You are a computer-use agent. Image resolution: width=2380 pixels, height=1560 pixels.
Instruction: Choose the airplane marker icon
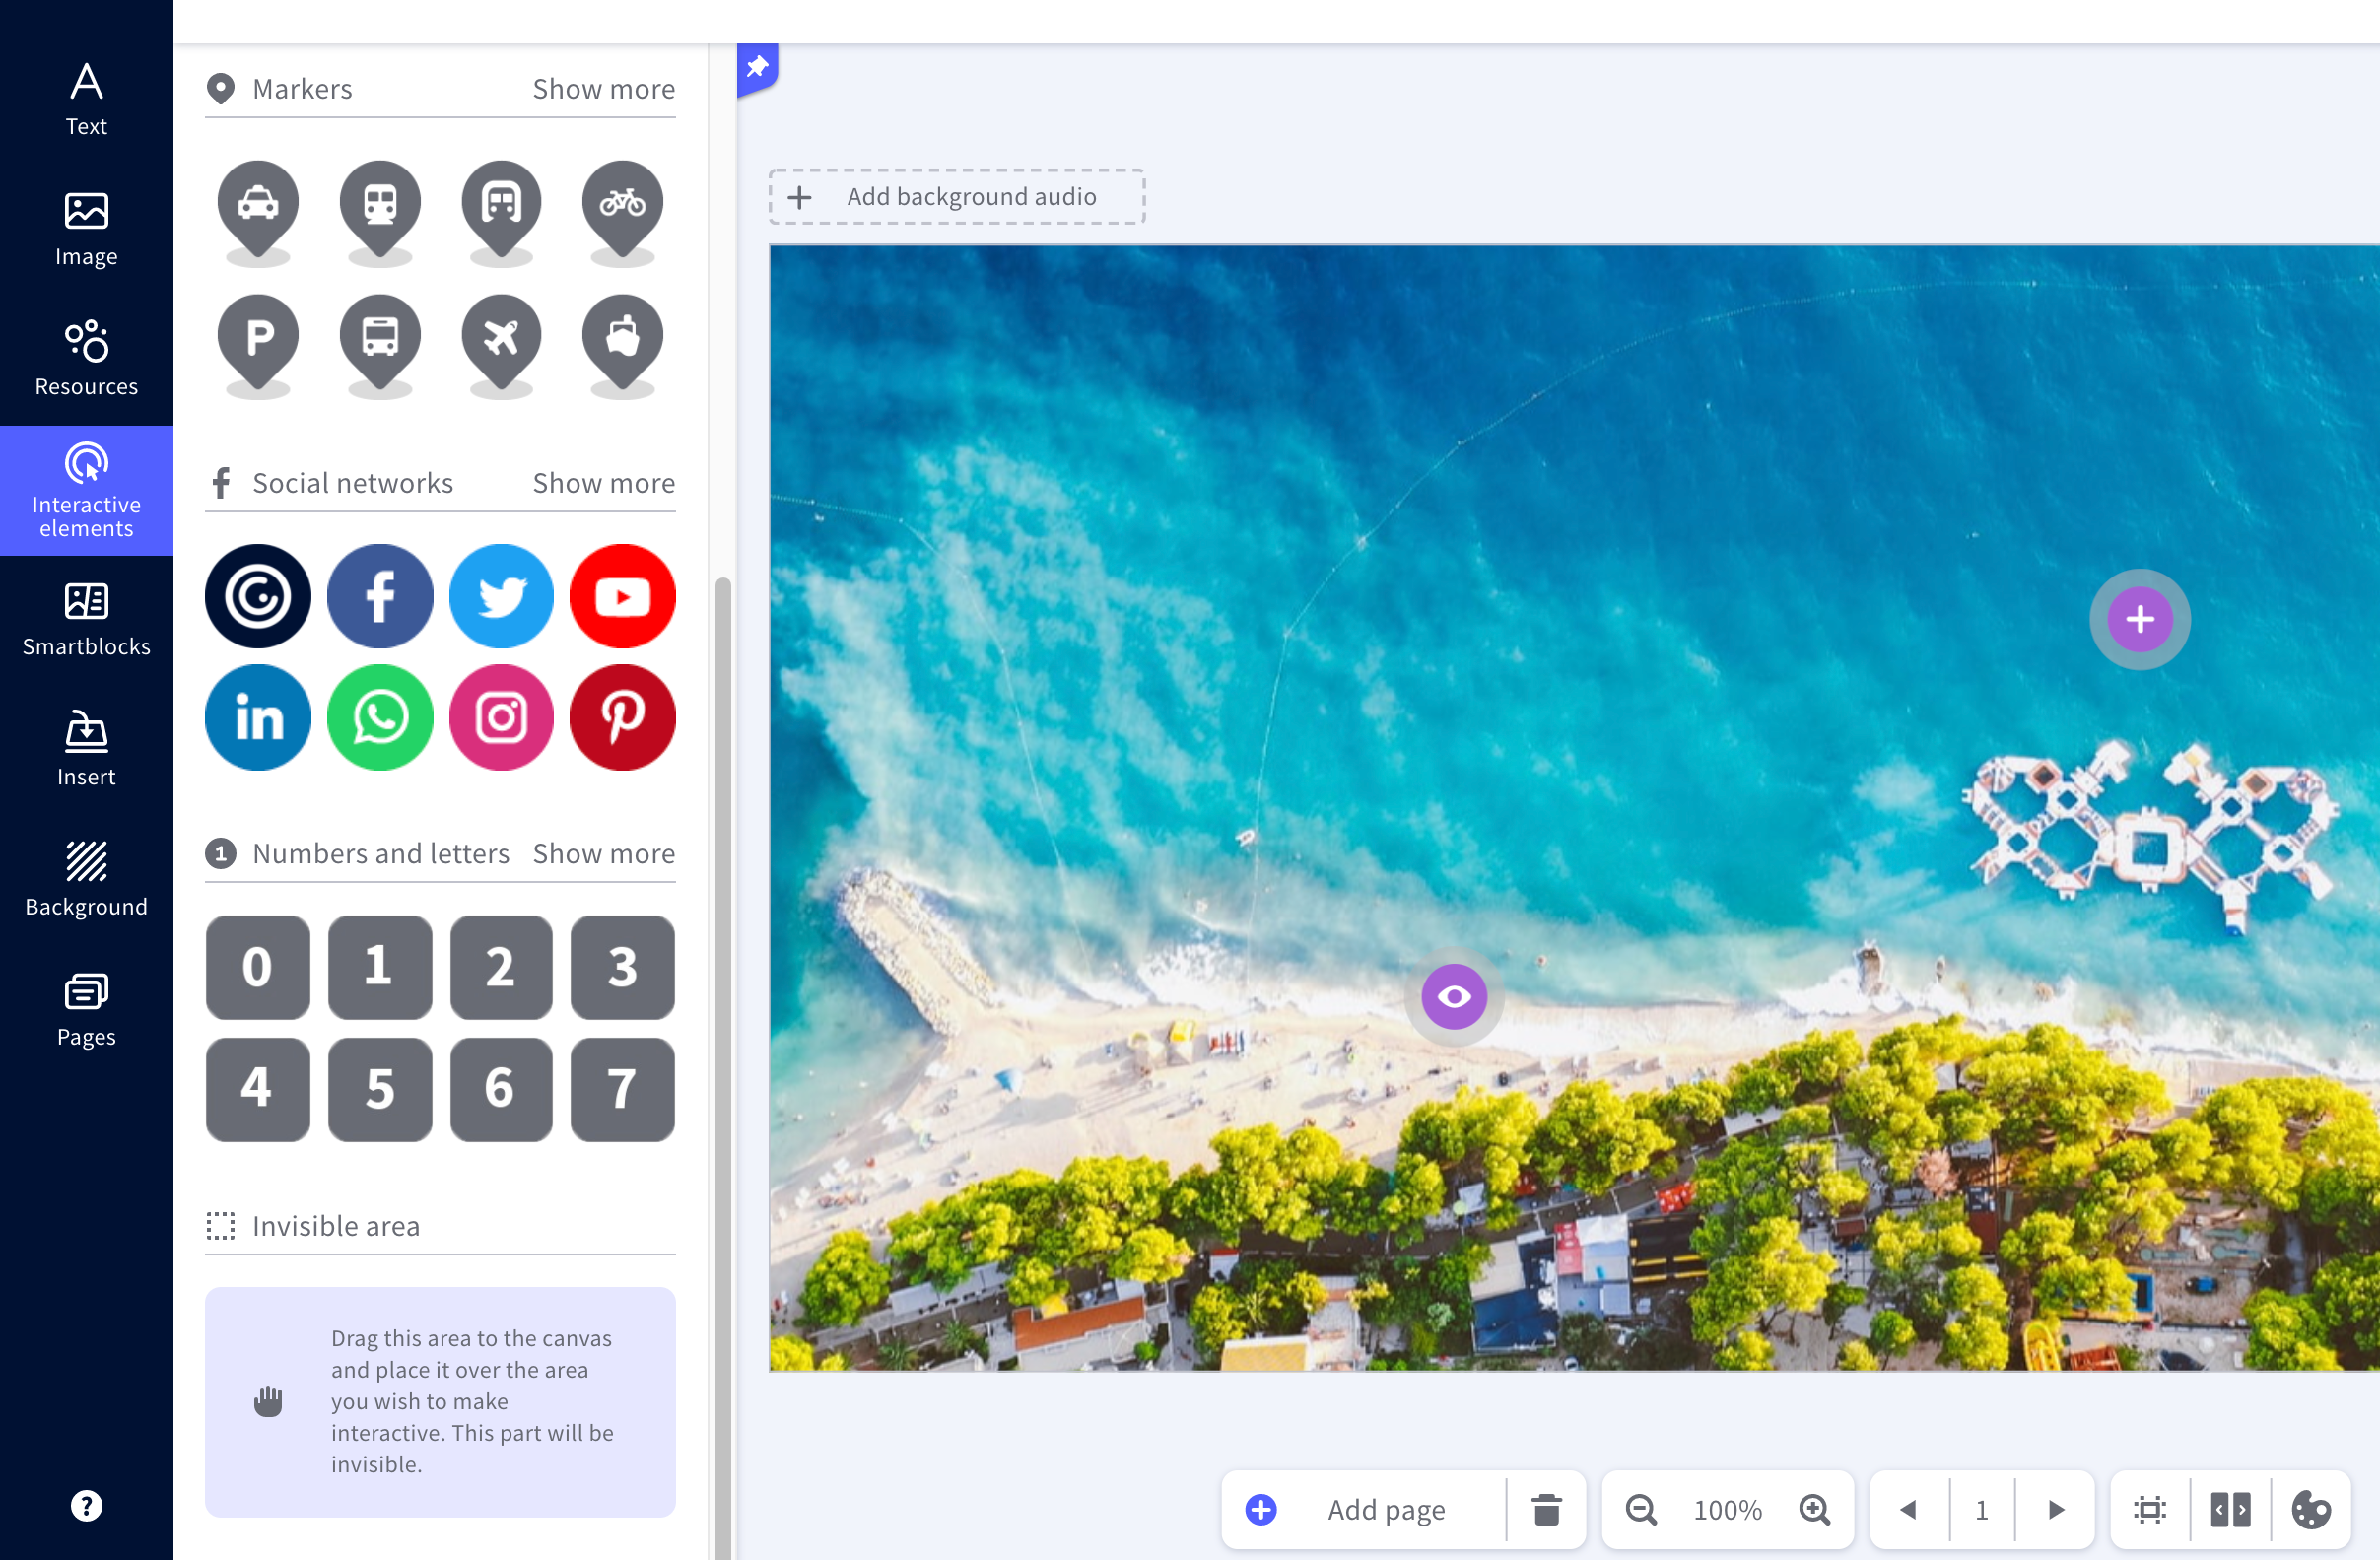tap(501, 338)
